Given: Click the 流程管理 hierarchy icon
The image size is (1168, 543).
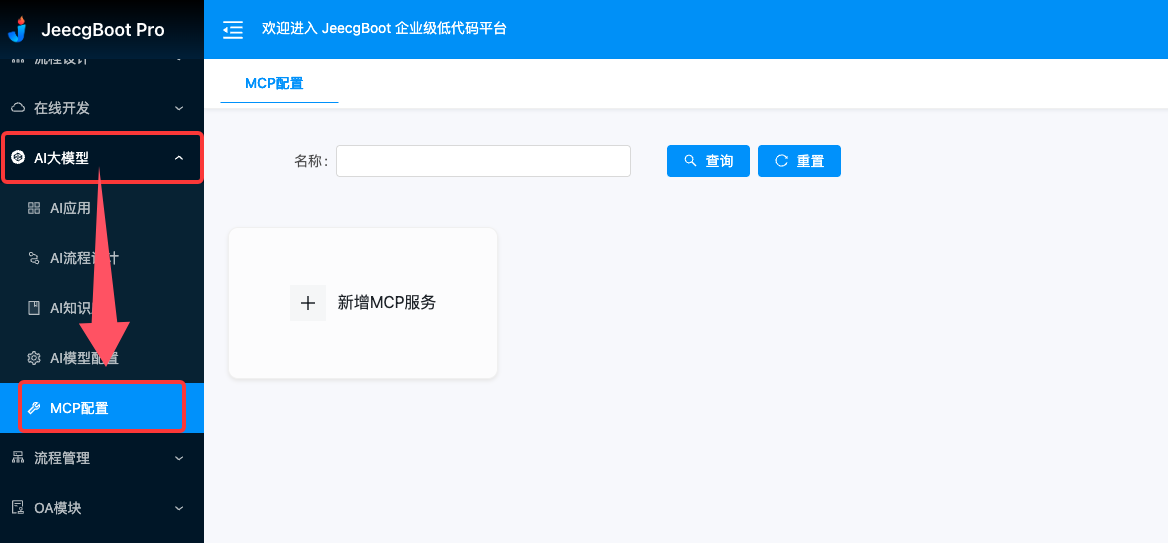Looking at the screenshot, I should [18, 458].
